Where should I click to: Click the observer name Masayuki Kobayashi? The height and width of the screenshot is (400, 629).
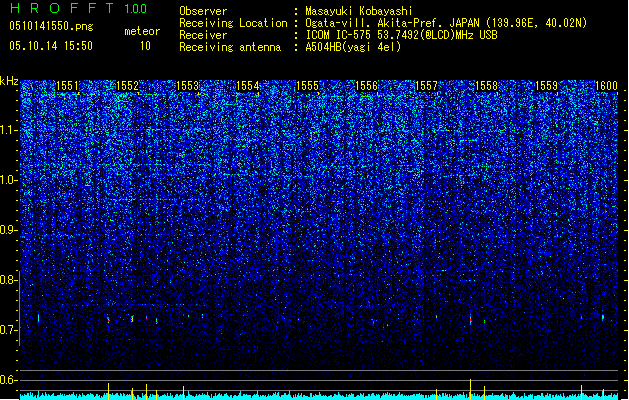coord(359,11)
